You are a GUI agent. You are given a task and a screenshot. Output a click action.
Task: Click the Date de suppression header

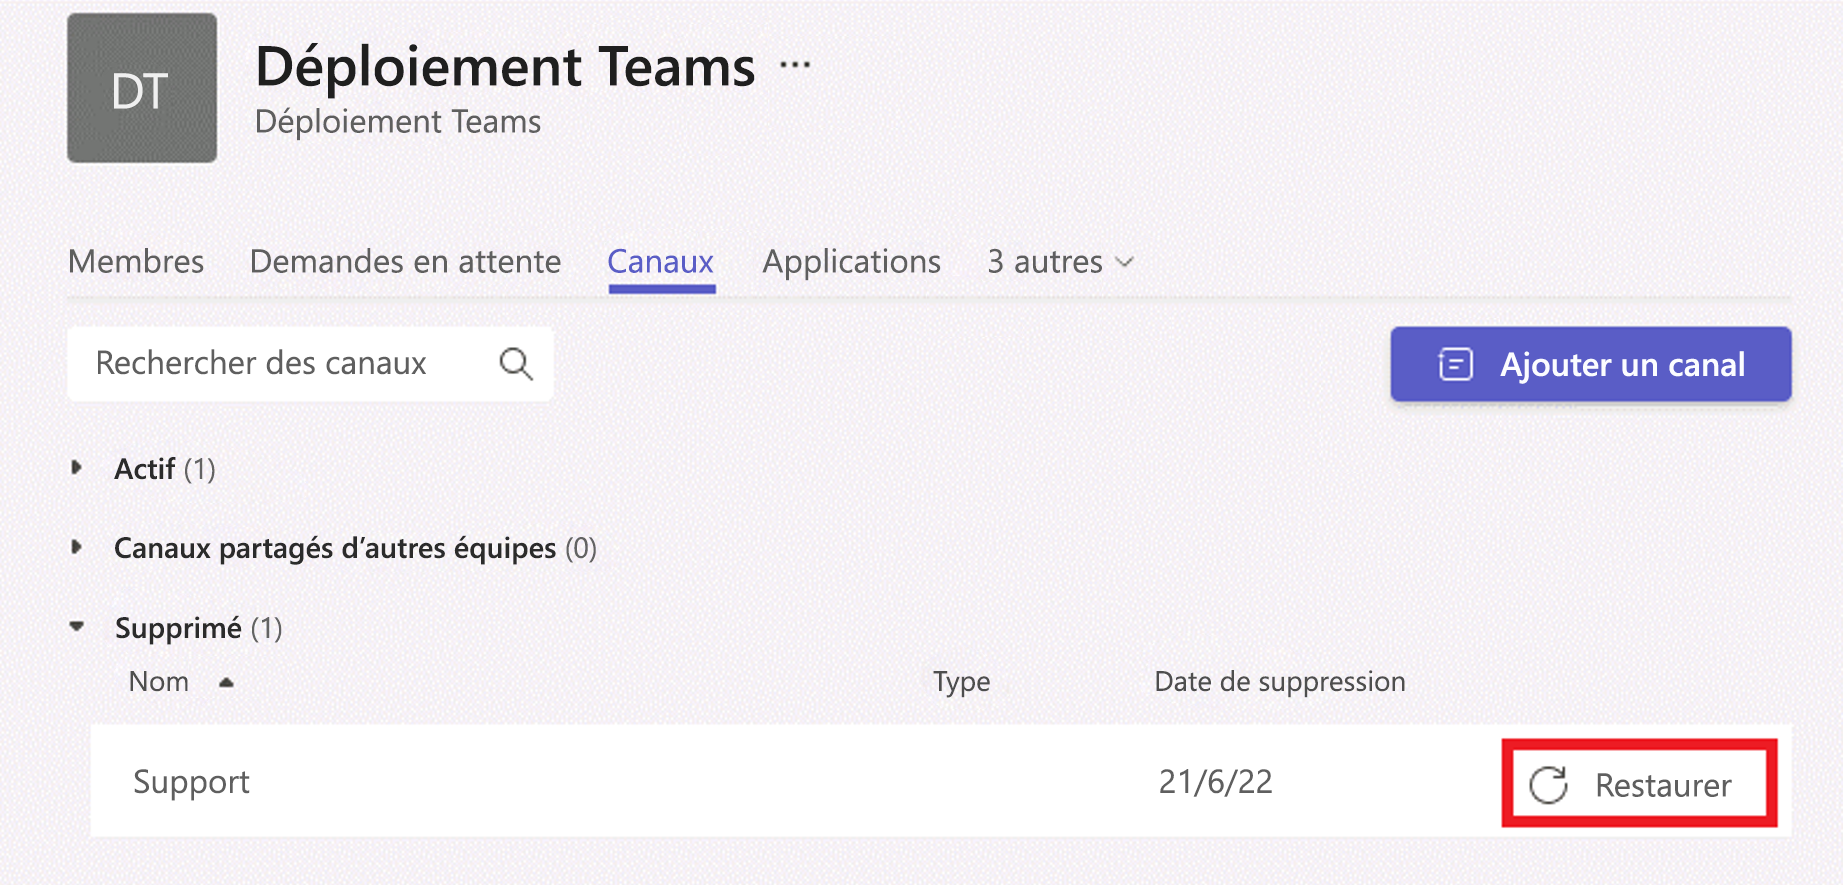[x=1280, y=682]
